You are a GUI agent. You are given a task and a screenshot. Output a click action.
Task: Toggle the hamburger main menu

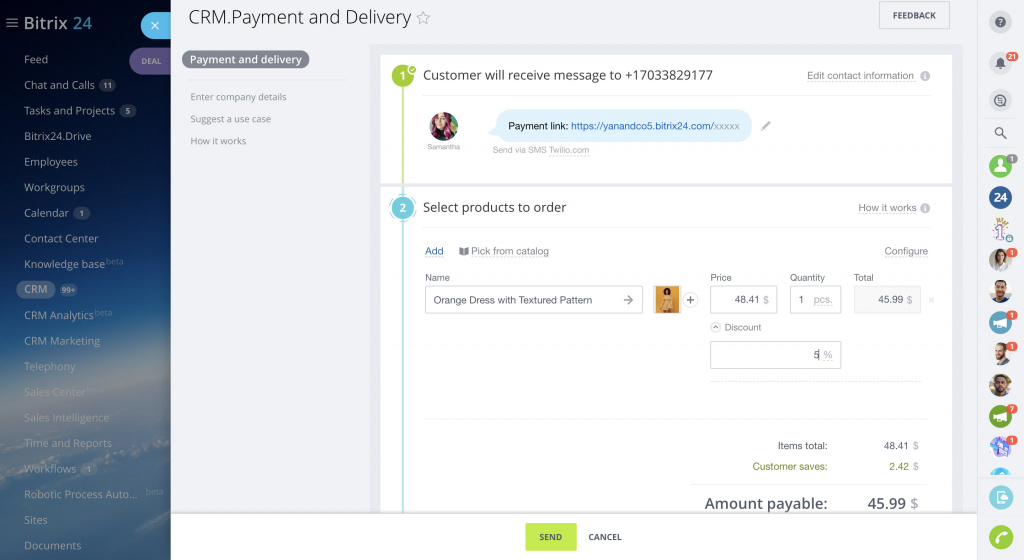tap(12, 23)
